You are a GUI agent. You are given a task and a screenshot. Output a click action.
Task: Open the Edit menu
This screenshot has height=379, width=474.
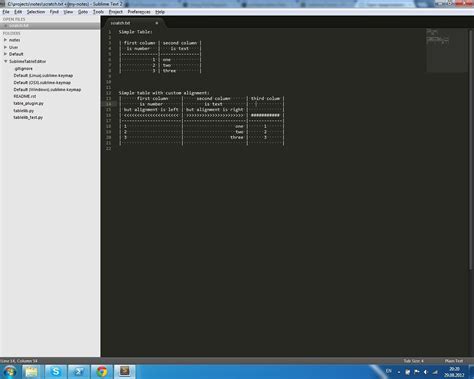18,12
